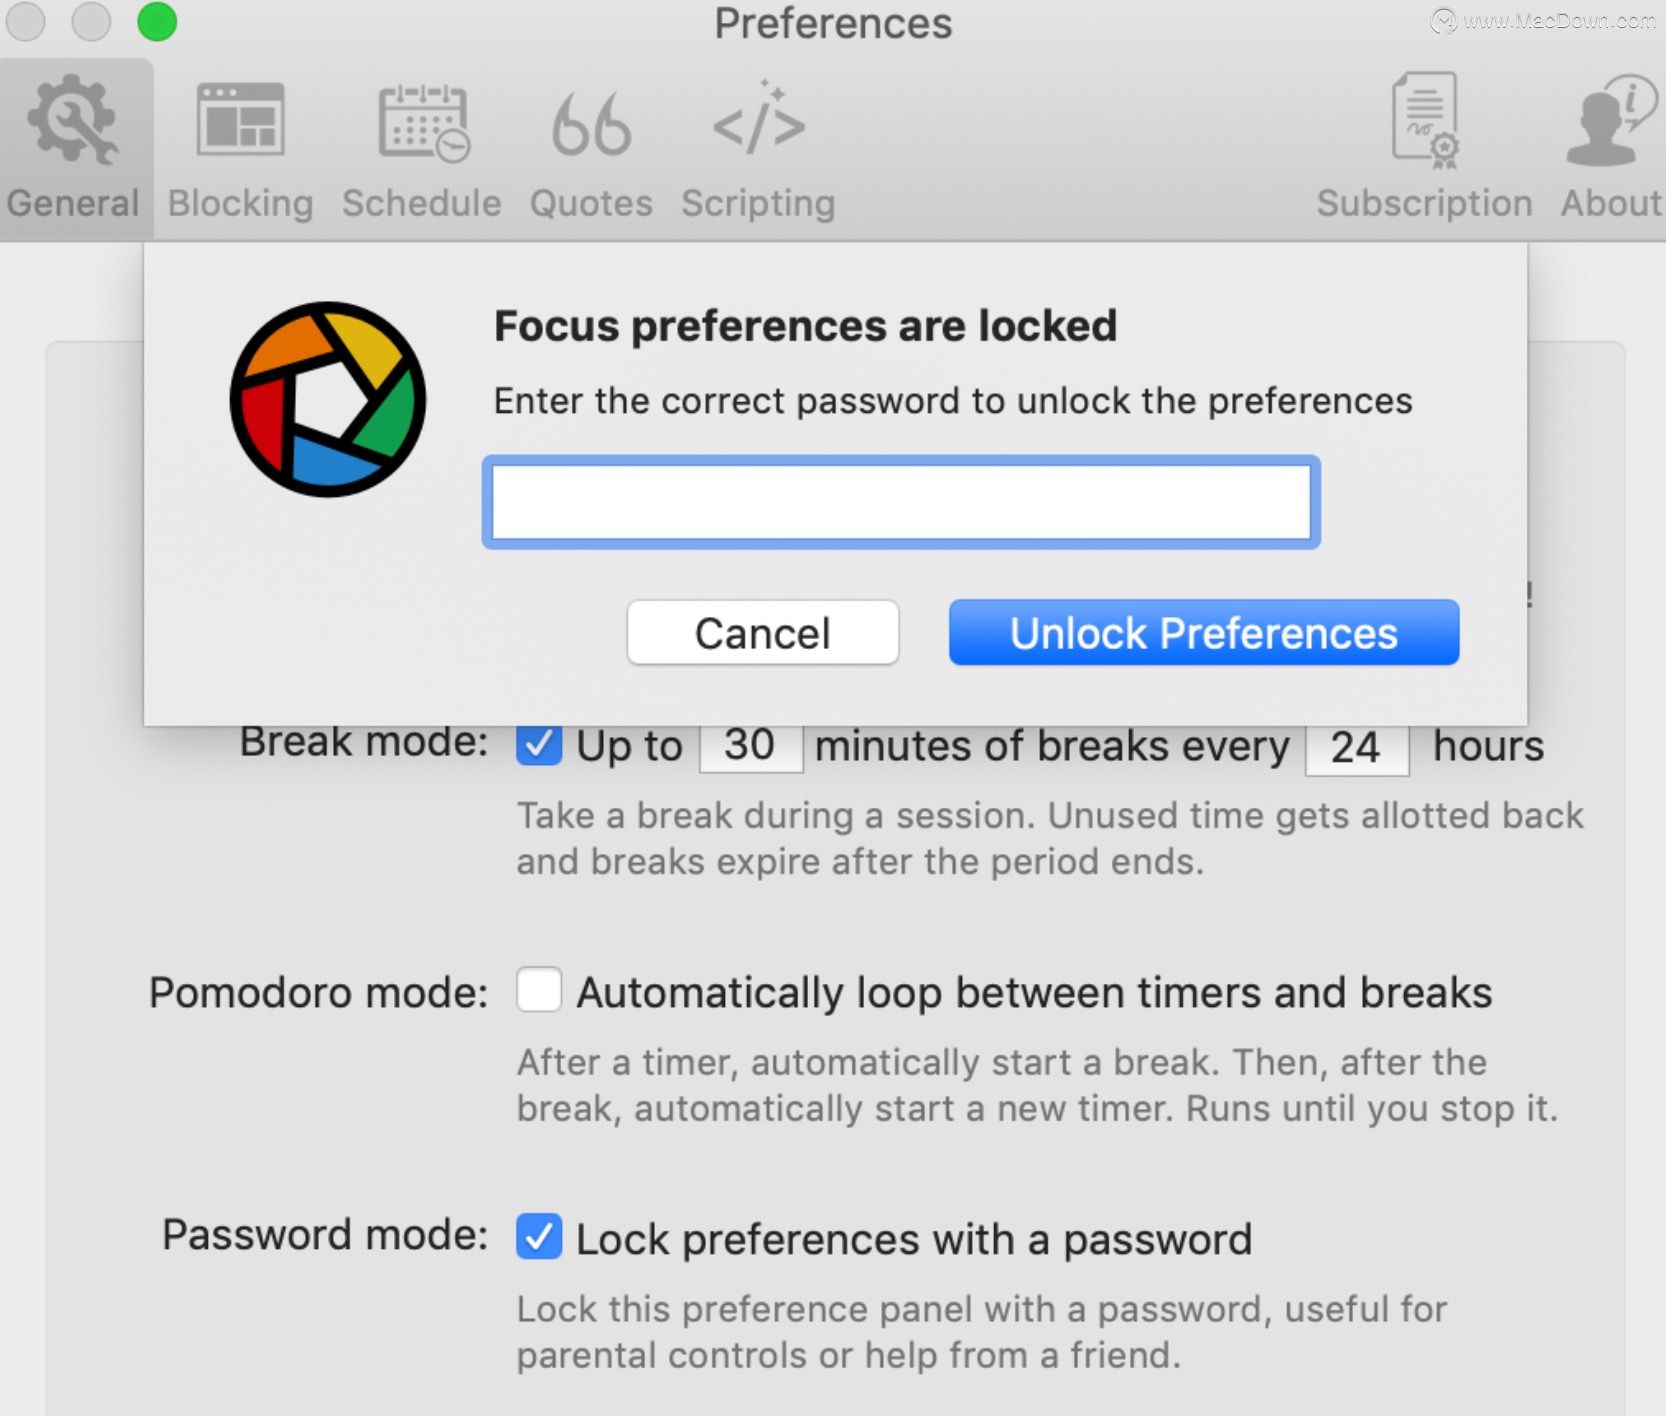Toggle Lock preferences with a password
Viewport: 1666px width, 1416px height.
(539, 1237)
